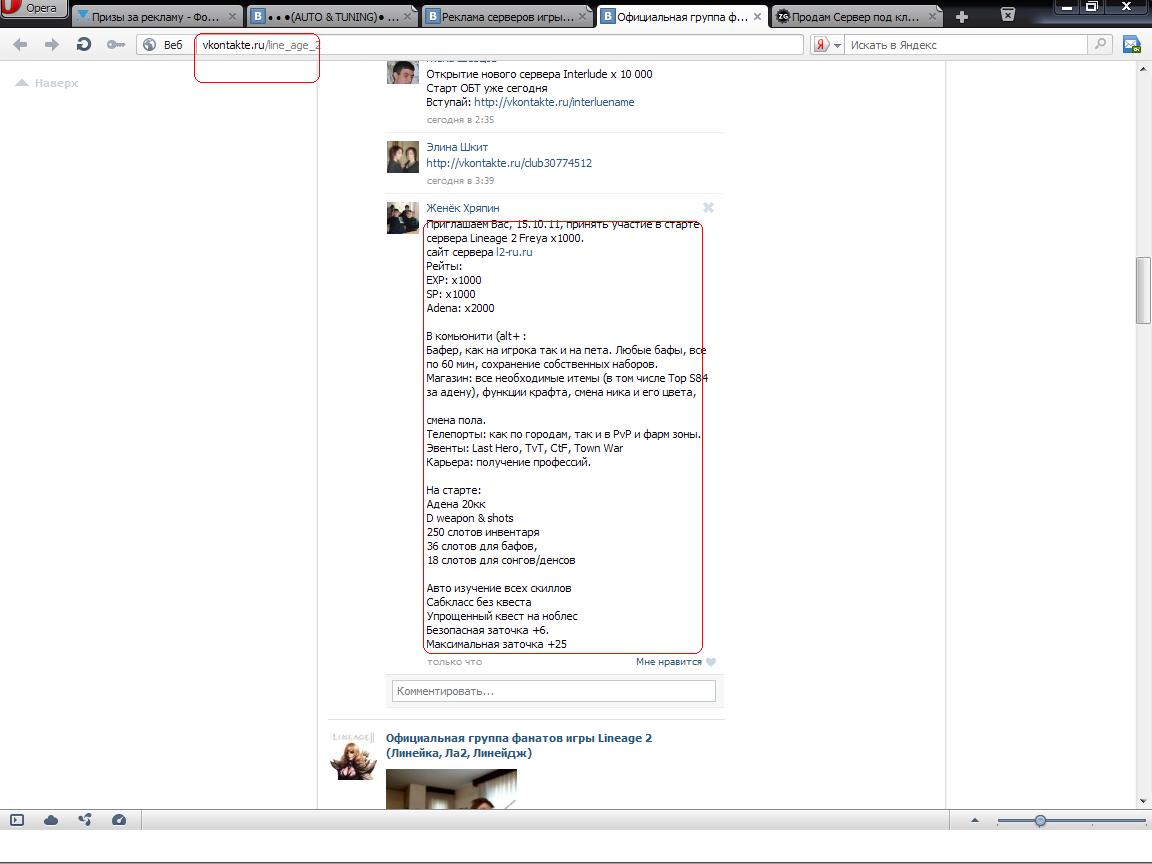Toggle Opera Turbo icon in status bar

[x=118, y=820]
